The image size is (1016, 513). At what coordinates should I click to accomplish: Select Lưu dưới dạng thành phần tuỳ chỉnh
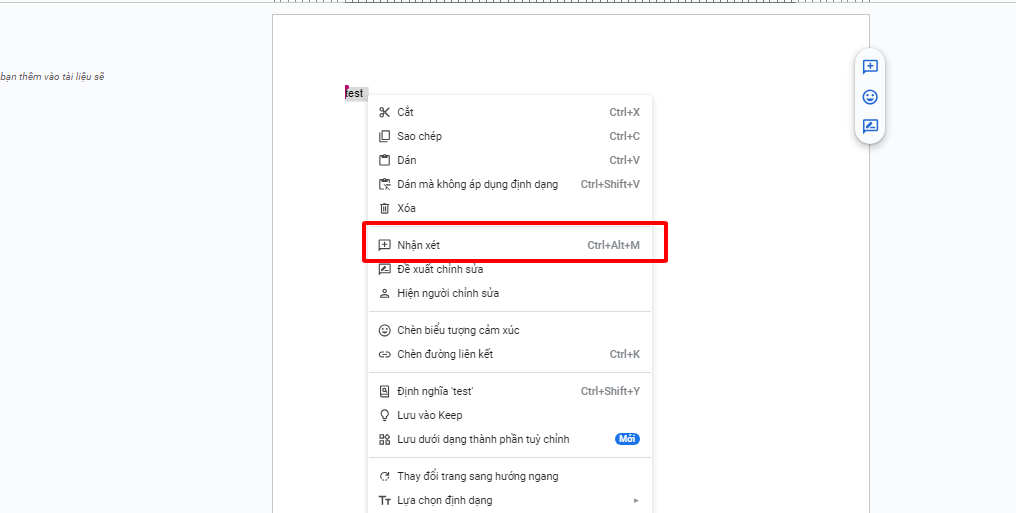(x=482, y=439)
